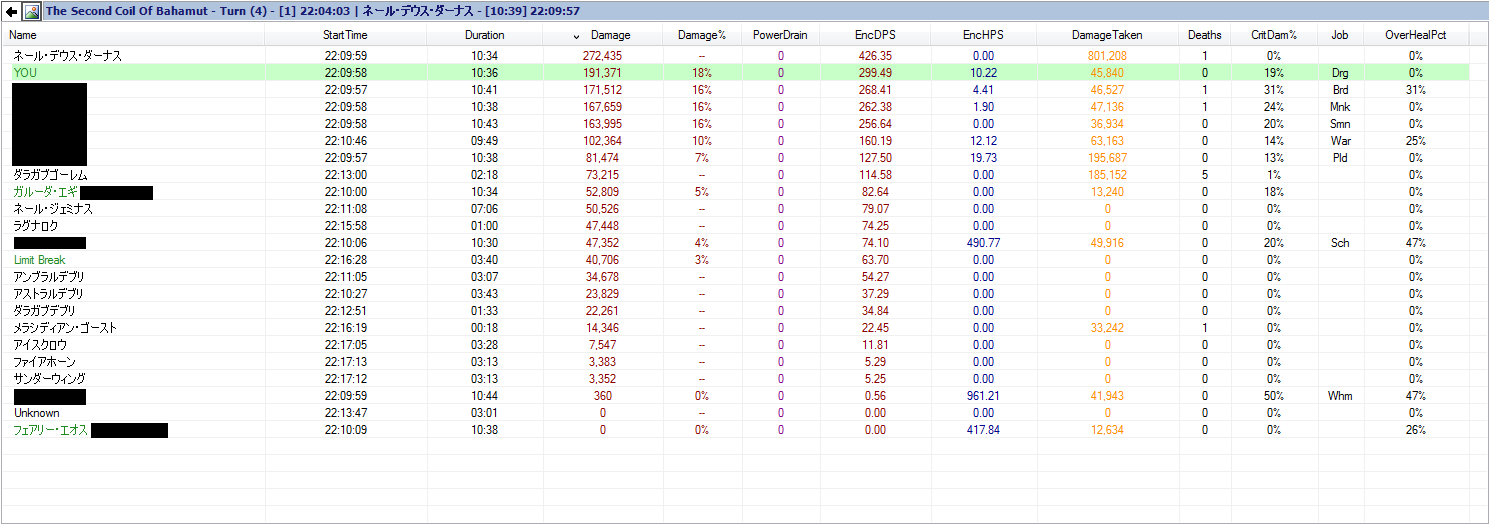Image resolution: width=1490 pixels, height=529 pixels.
Task: Sort by the Name column header
Action: (133, 35)
